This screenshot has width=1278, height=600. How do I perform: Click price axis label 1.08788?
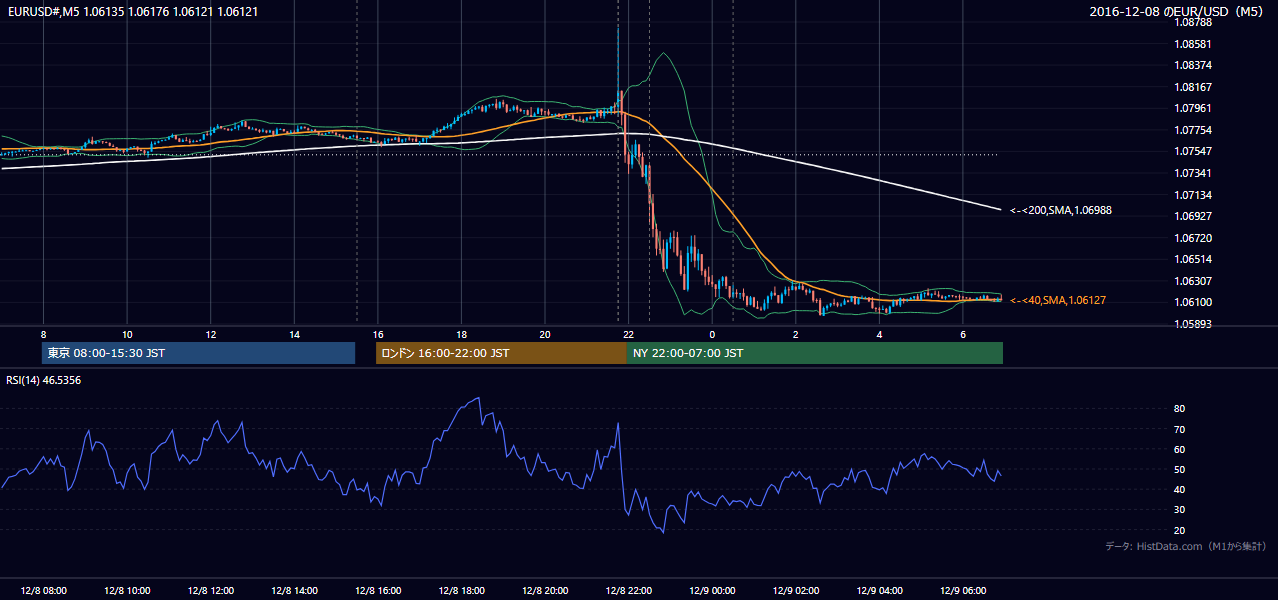(1194, 22)
